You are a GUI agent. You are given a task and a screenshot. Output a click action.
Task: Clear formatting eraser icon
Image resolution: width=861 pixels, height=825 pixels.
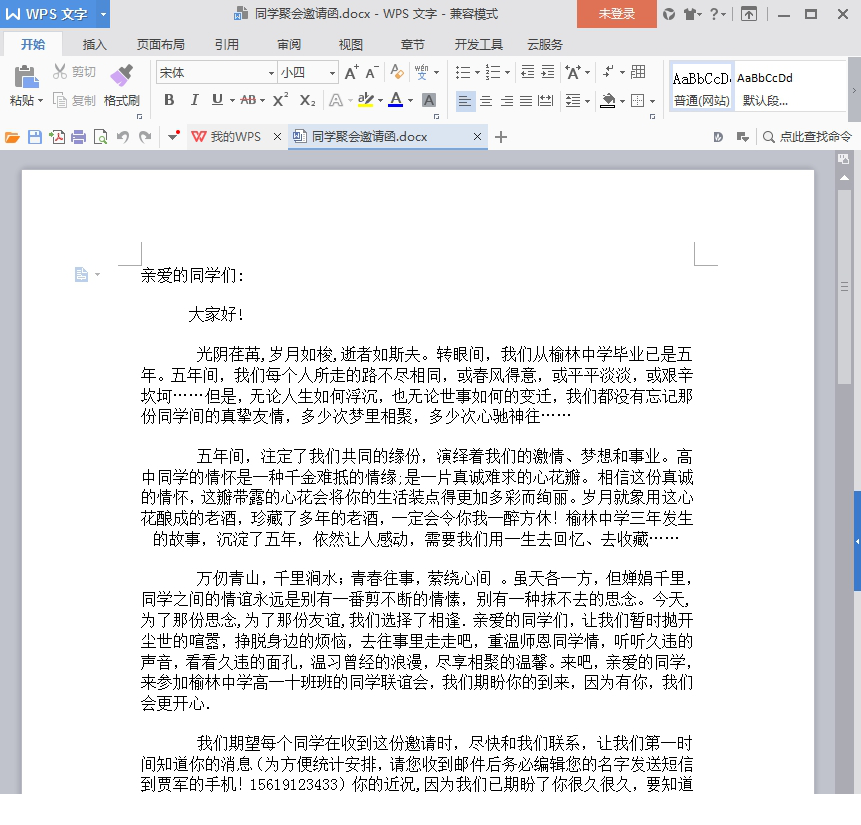click(x=396, y=72)
